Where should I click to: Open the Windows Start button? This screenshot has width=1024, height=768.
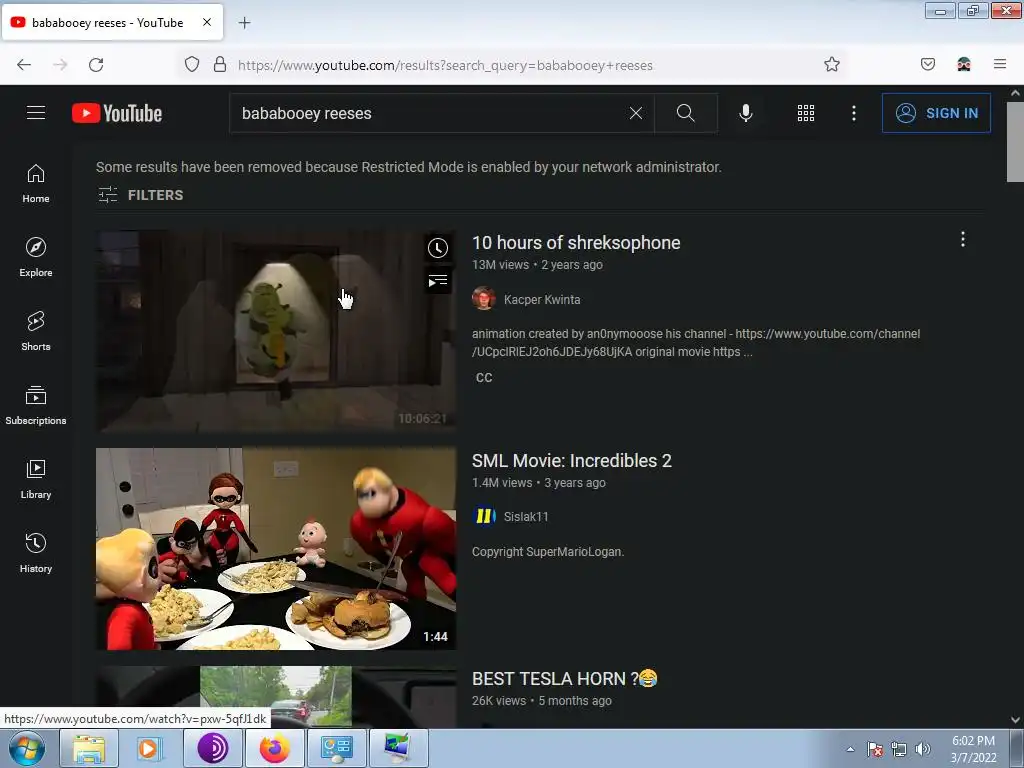(x=27, y=748)
